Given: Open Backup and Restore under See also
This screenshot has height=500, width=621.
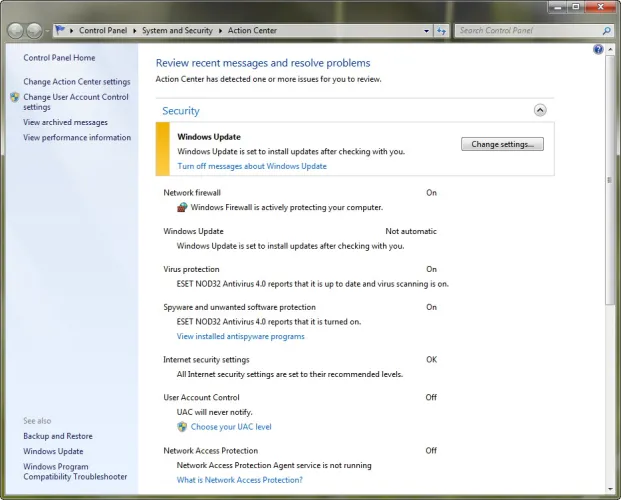Looking at the screenshot, I should point(58,436).
